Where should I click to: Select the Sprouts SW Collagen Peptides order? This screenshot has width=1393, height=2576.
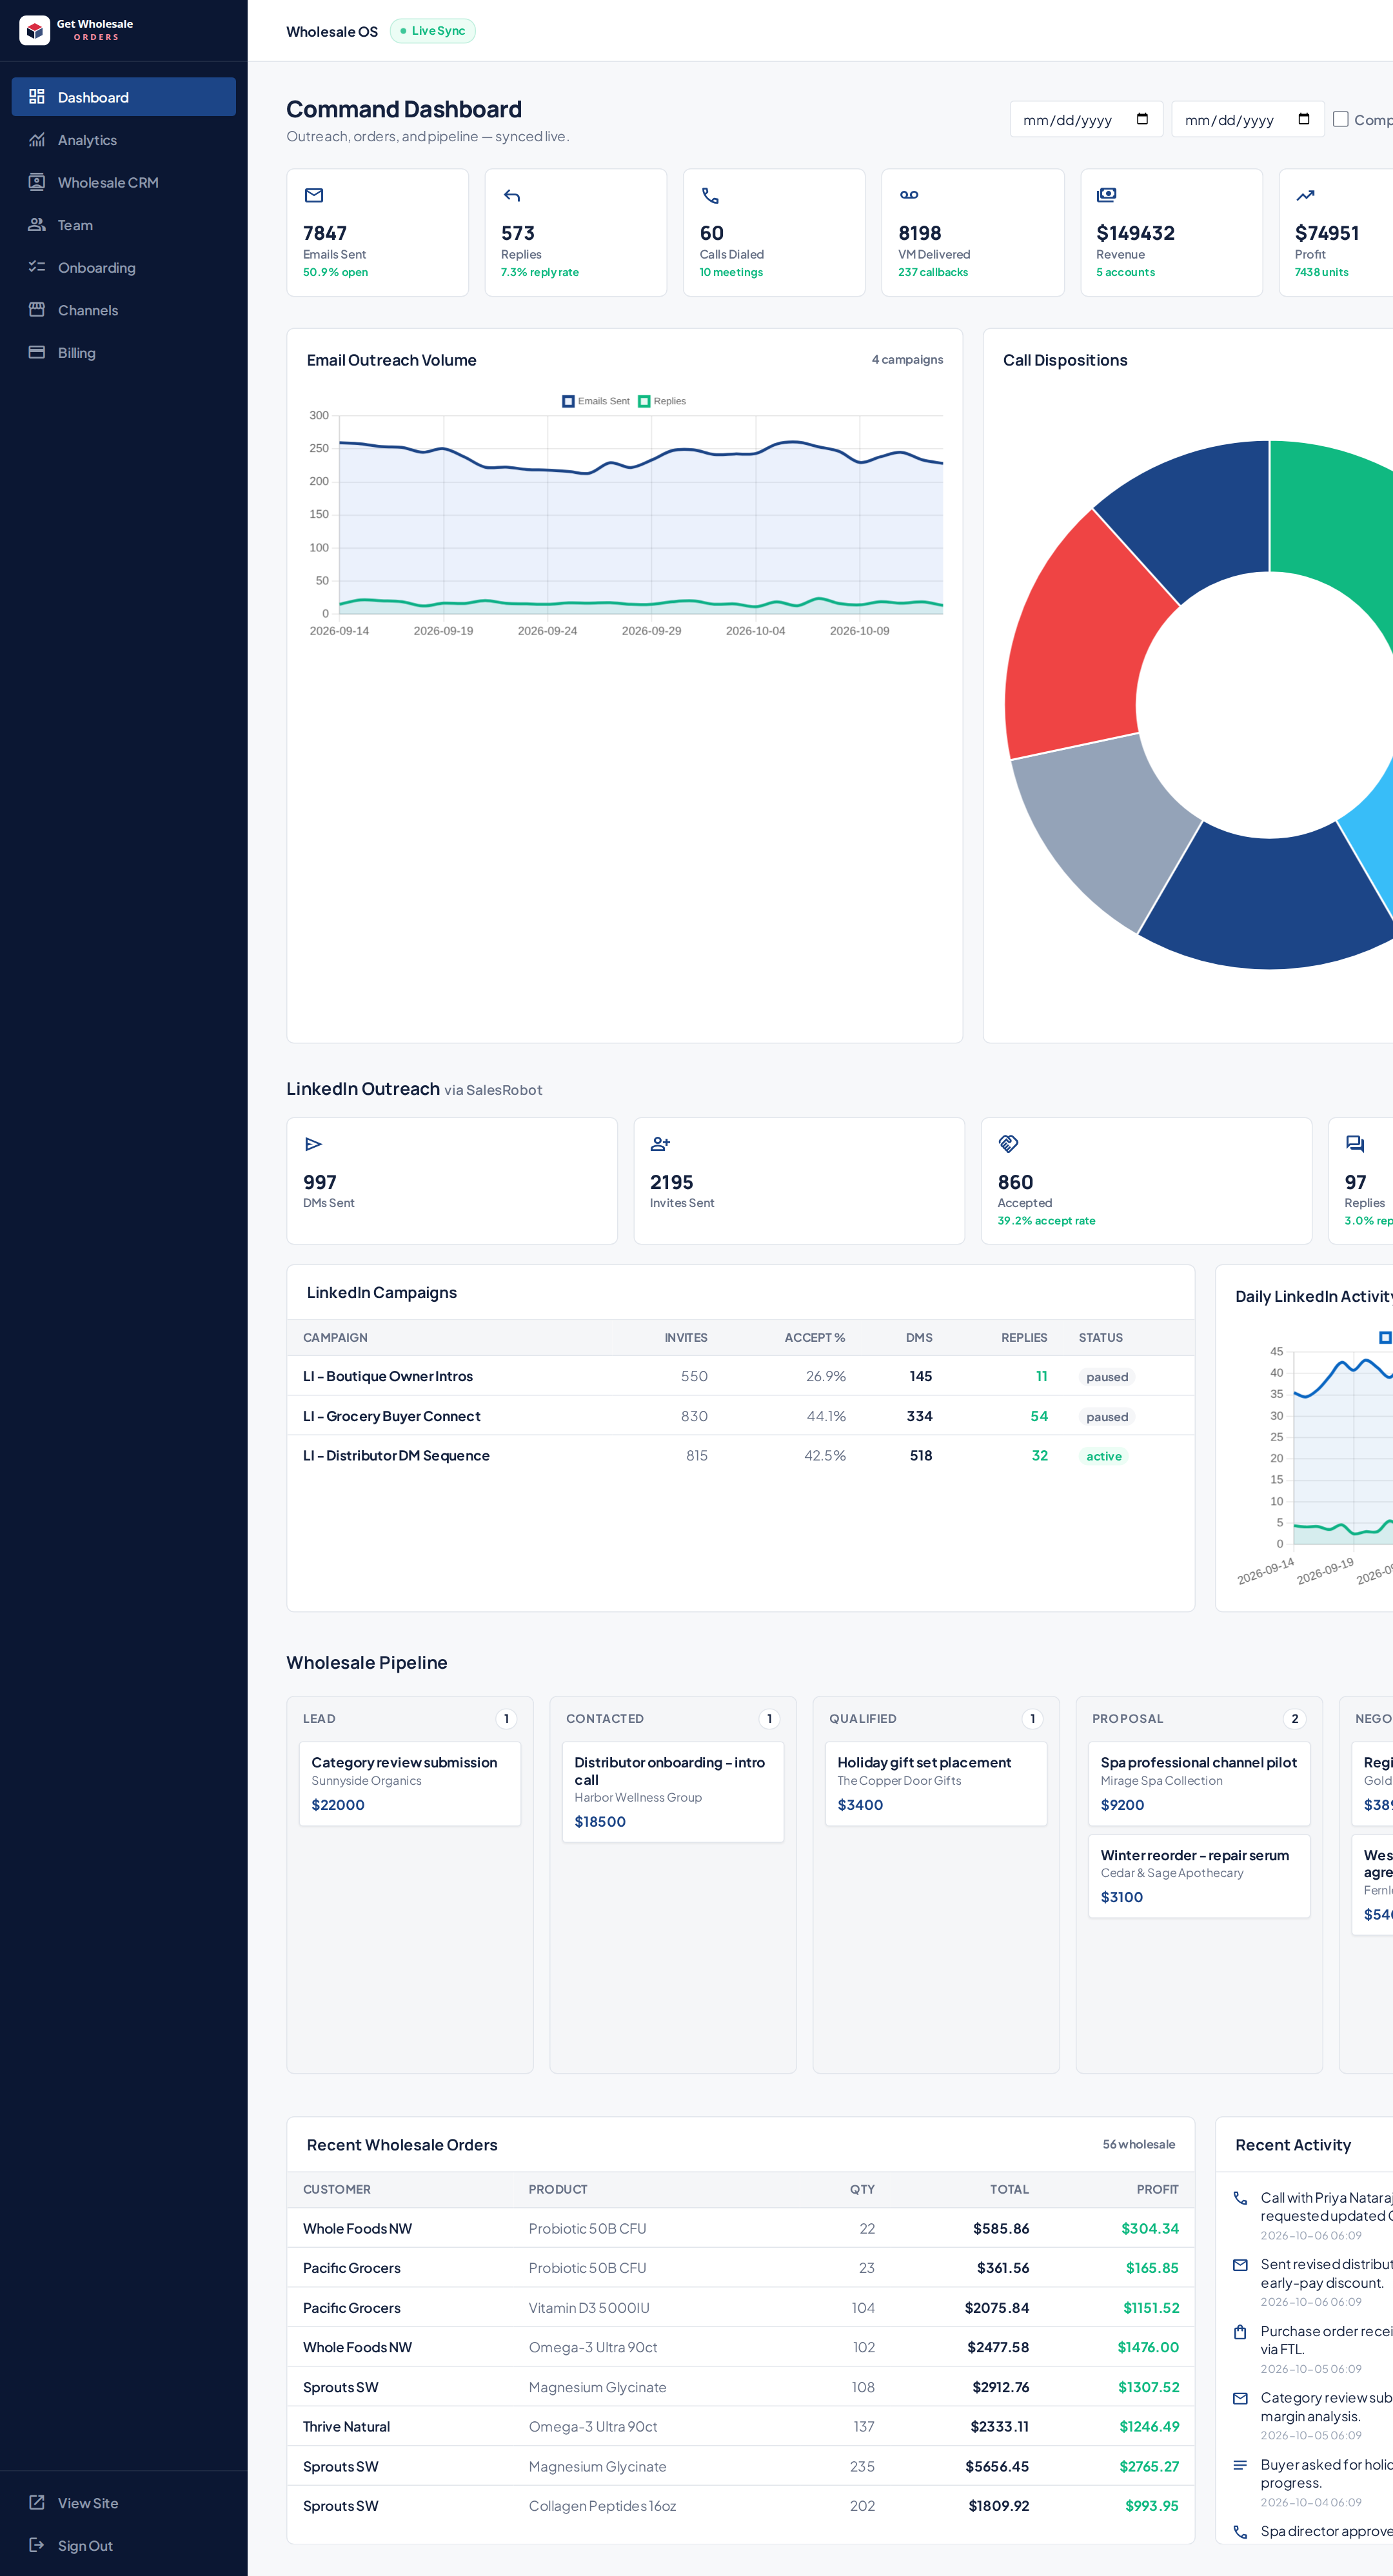[x=740, y=2506]
